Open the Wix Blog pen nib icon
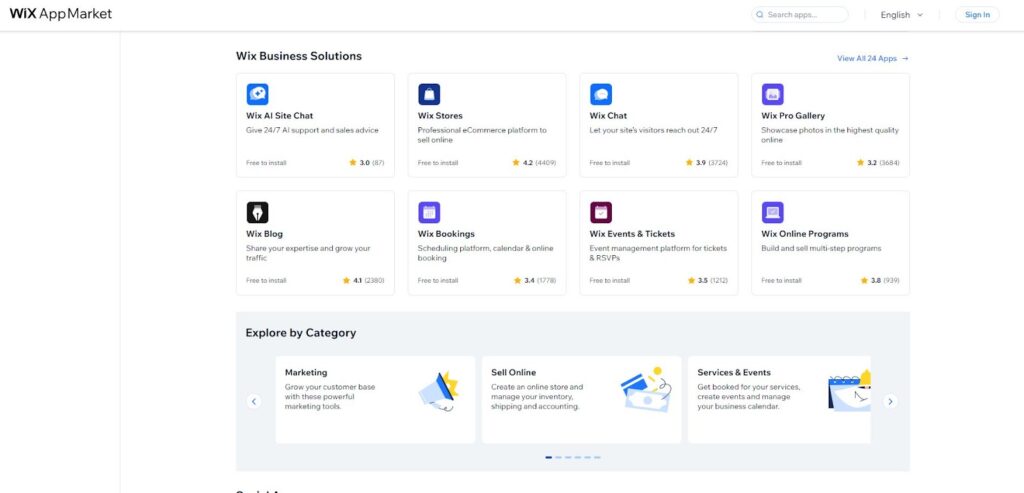Image resolution: width=1024 pixels, height=493 pixels. click(x=257, y=212)
